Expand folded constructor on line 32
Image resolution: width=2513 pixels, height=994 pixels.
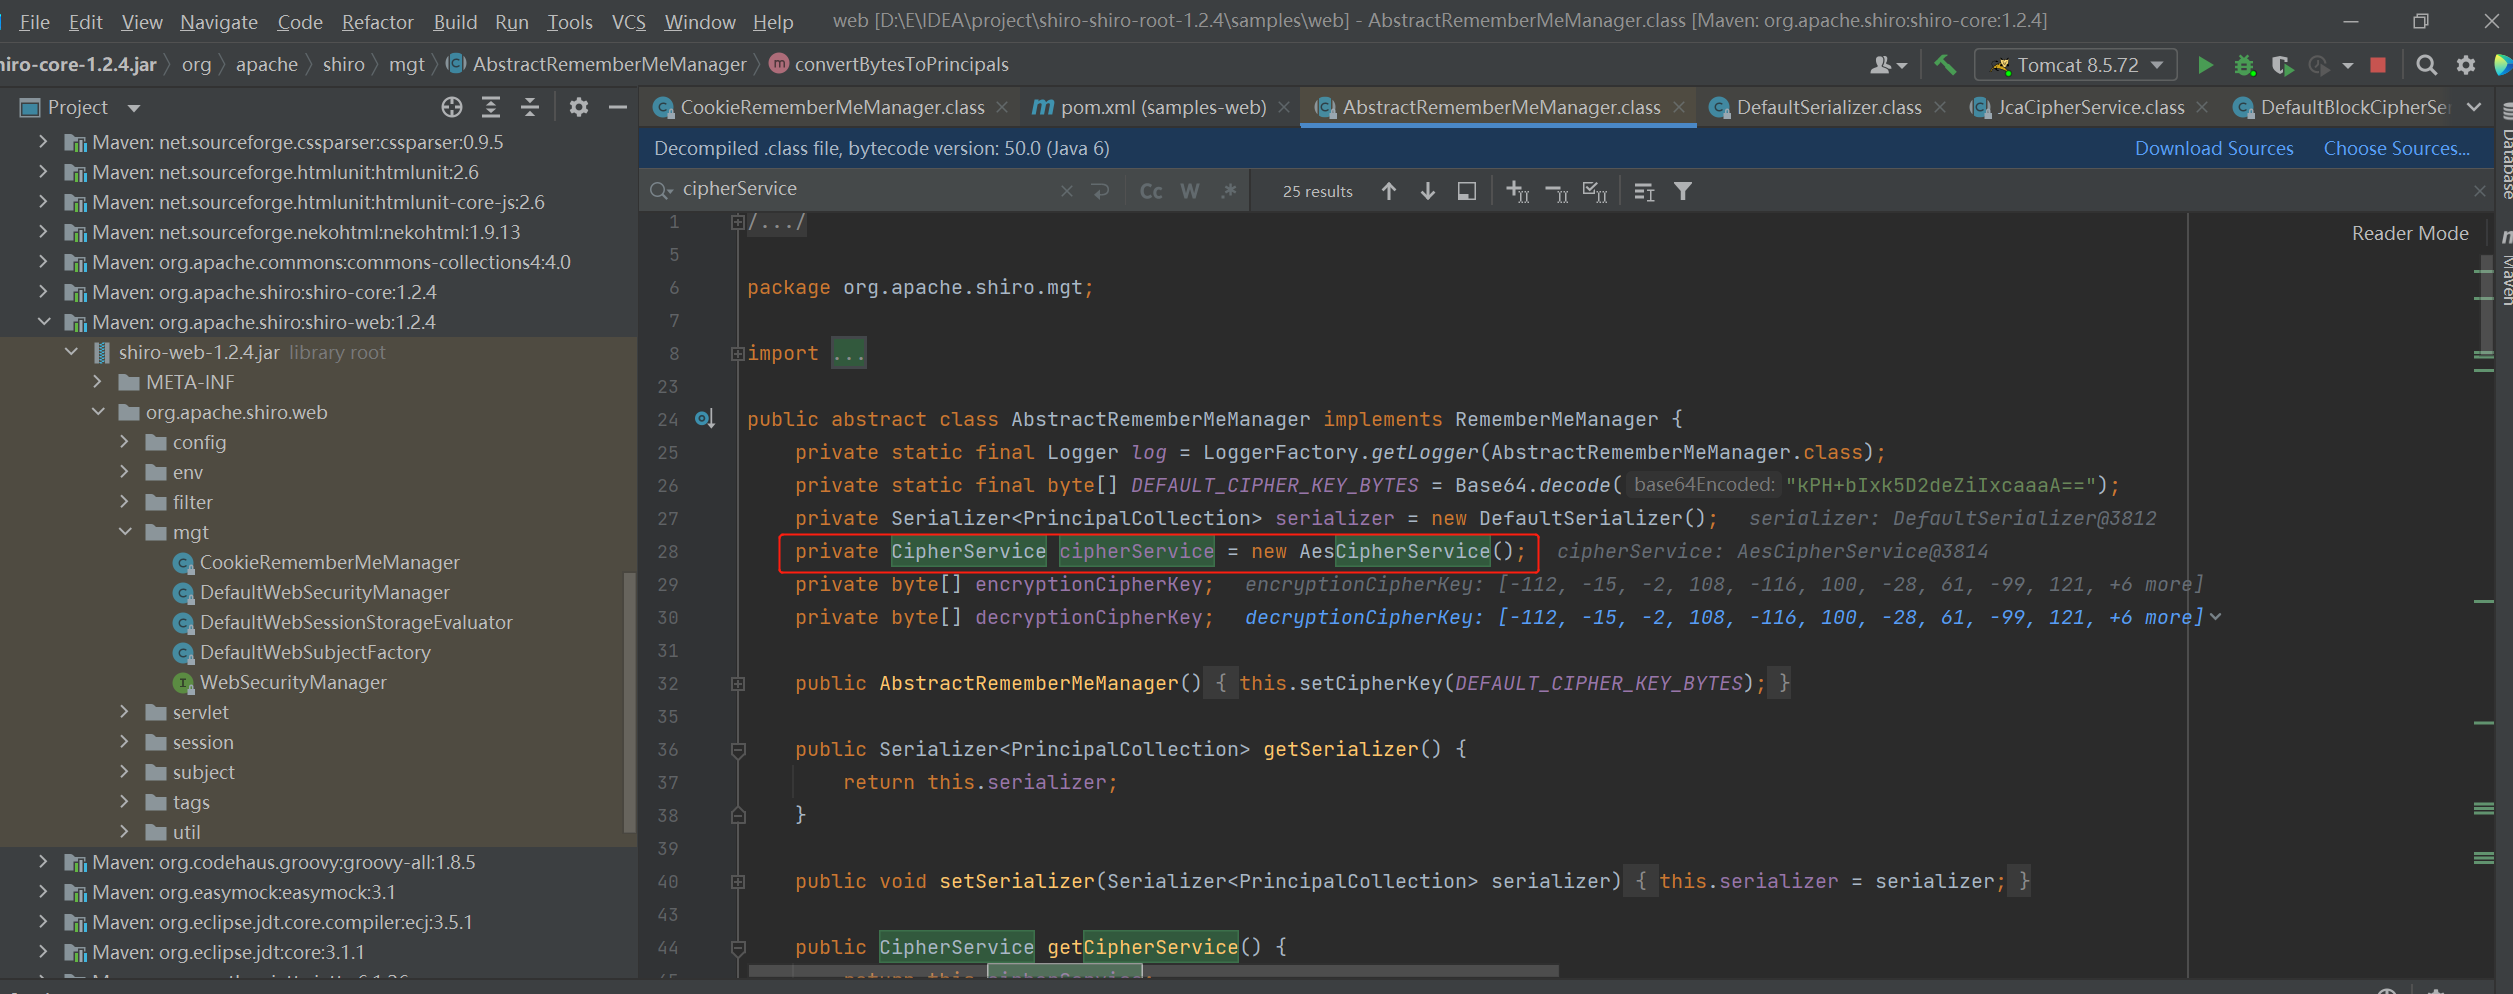tap(738, 684)
